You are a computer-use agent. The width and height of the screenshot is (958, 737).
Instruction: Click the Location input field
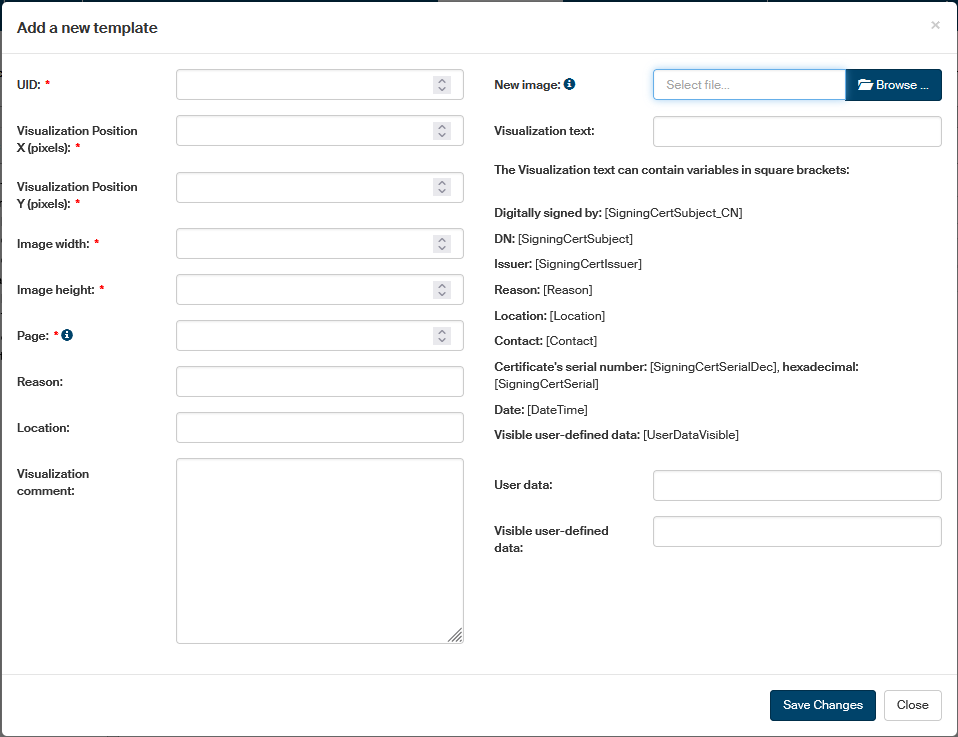[319, 427]
